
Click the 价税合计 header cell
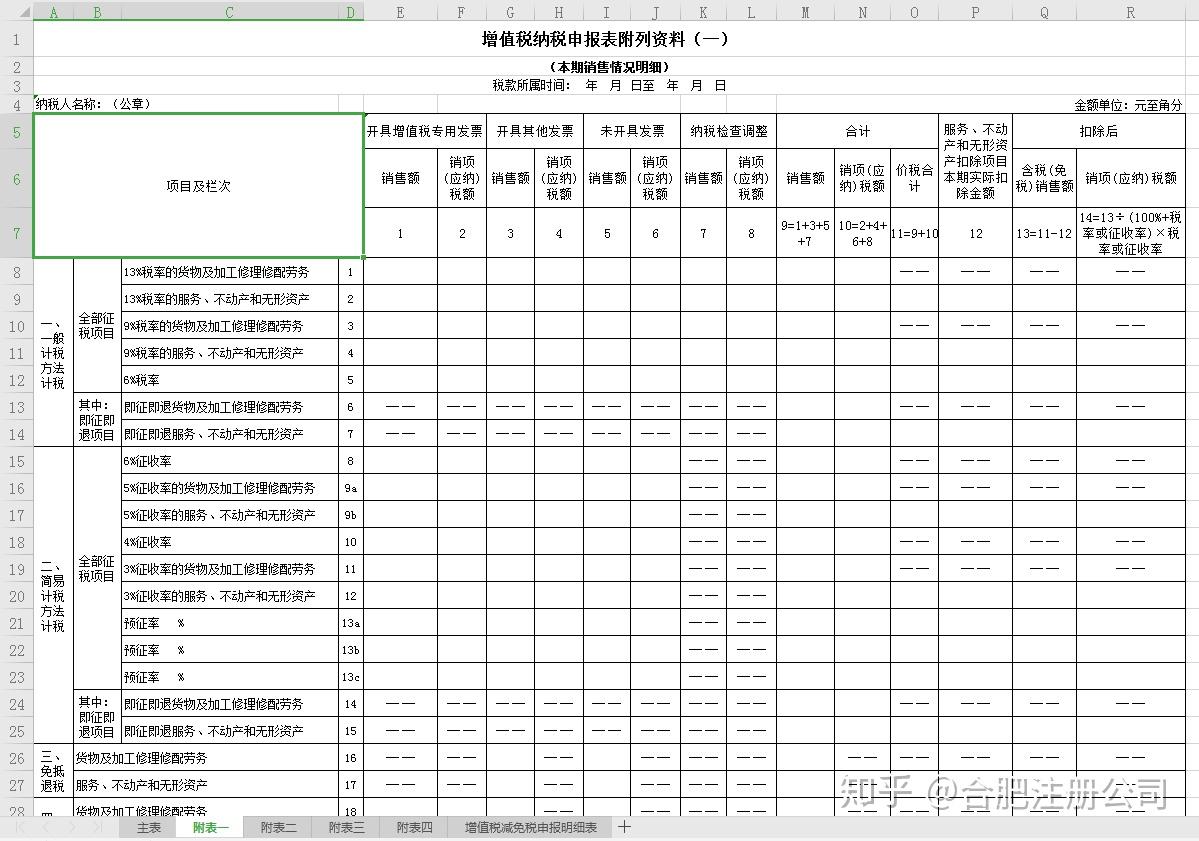pos(914,178)
